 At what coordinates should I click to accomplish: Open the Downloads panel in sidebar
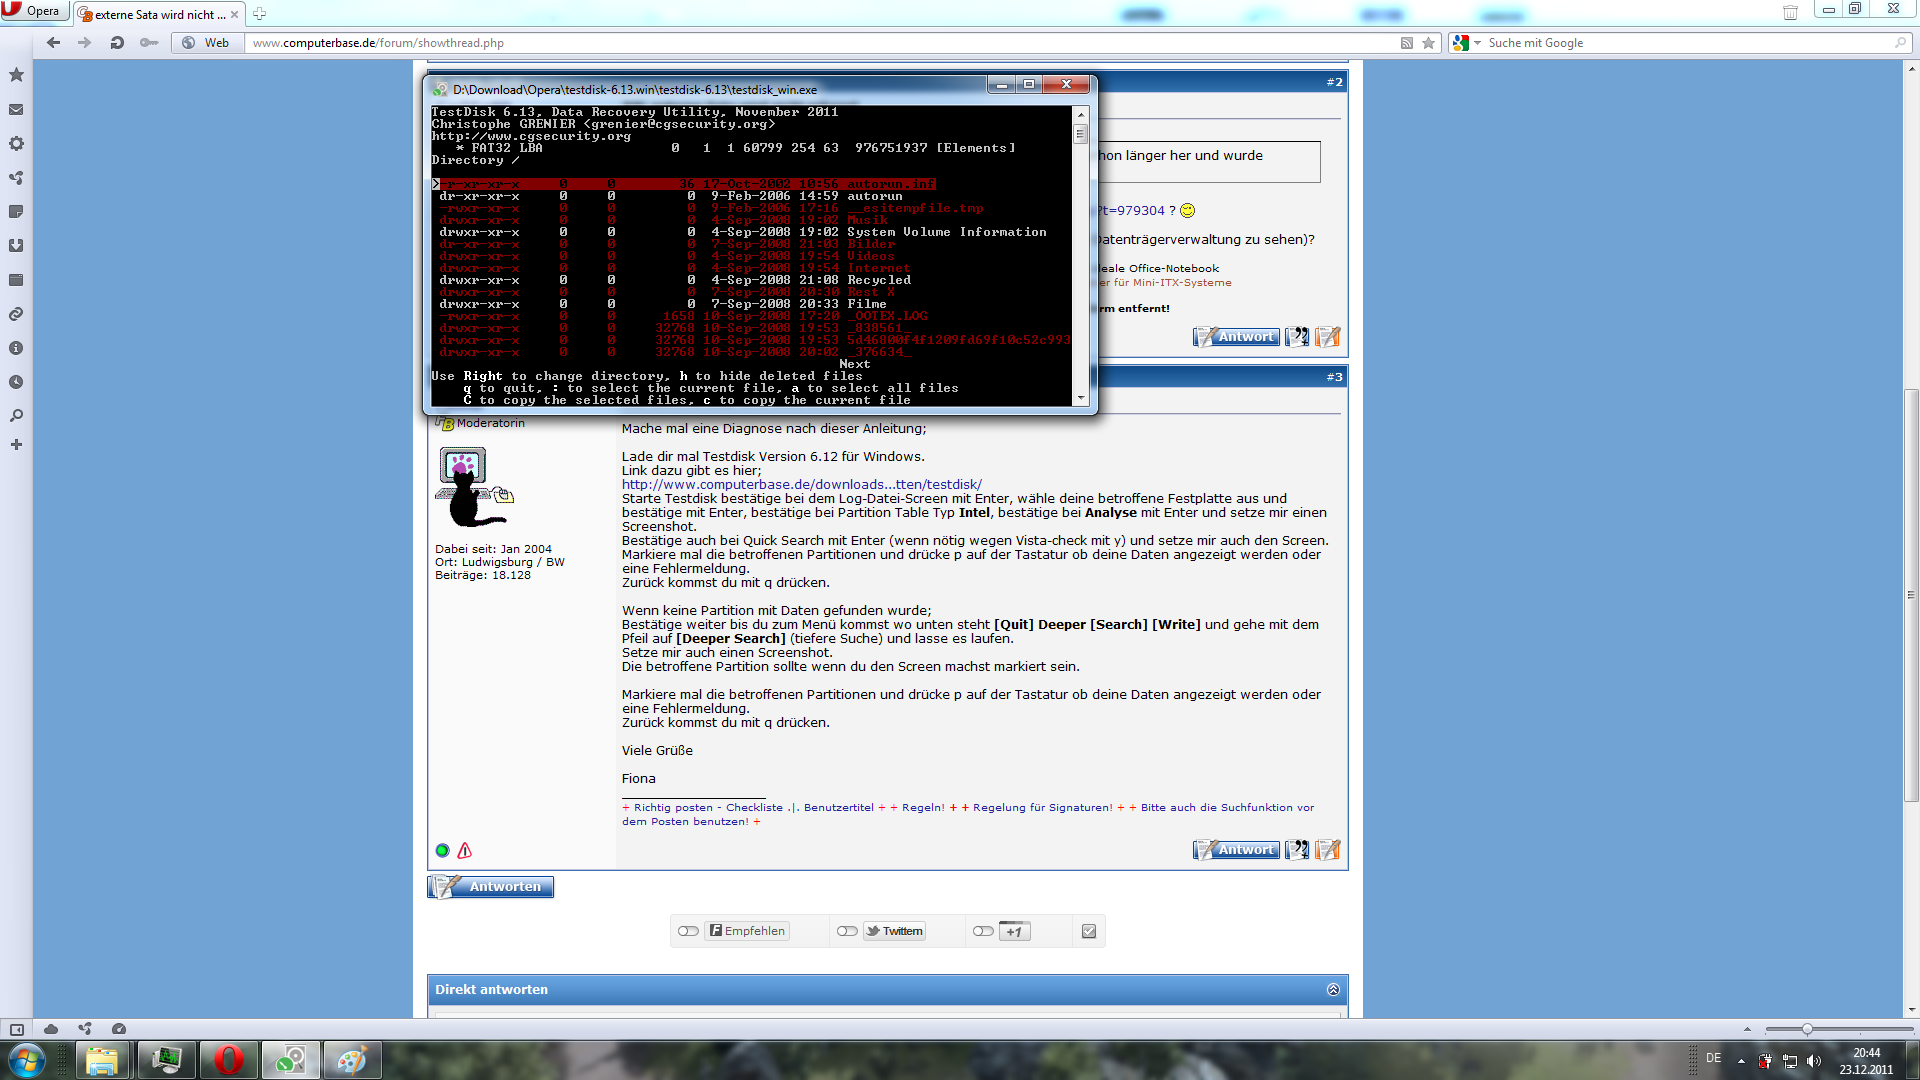pos(16,246)
